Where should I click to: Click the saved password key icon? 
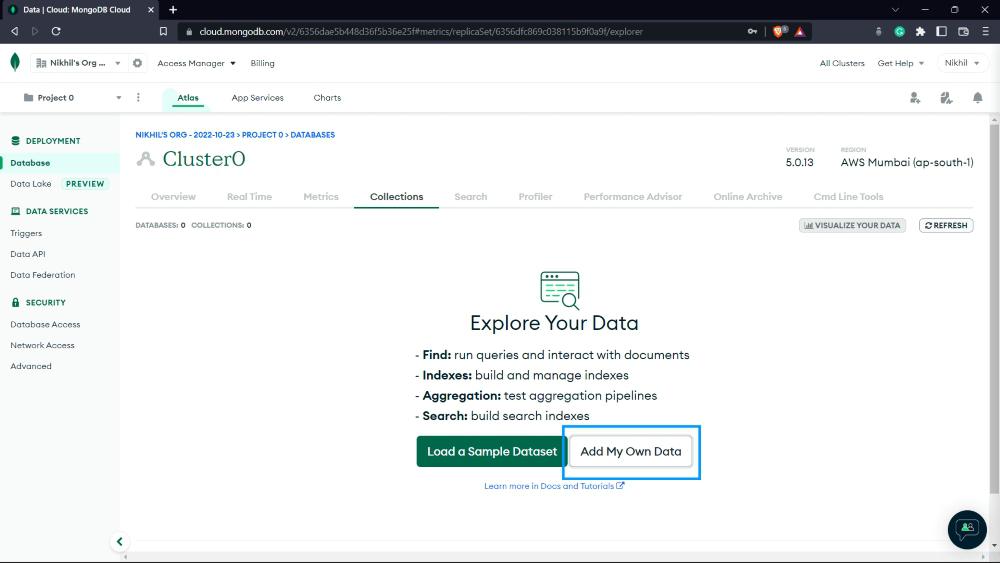(753, 31)
